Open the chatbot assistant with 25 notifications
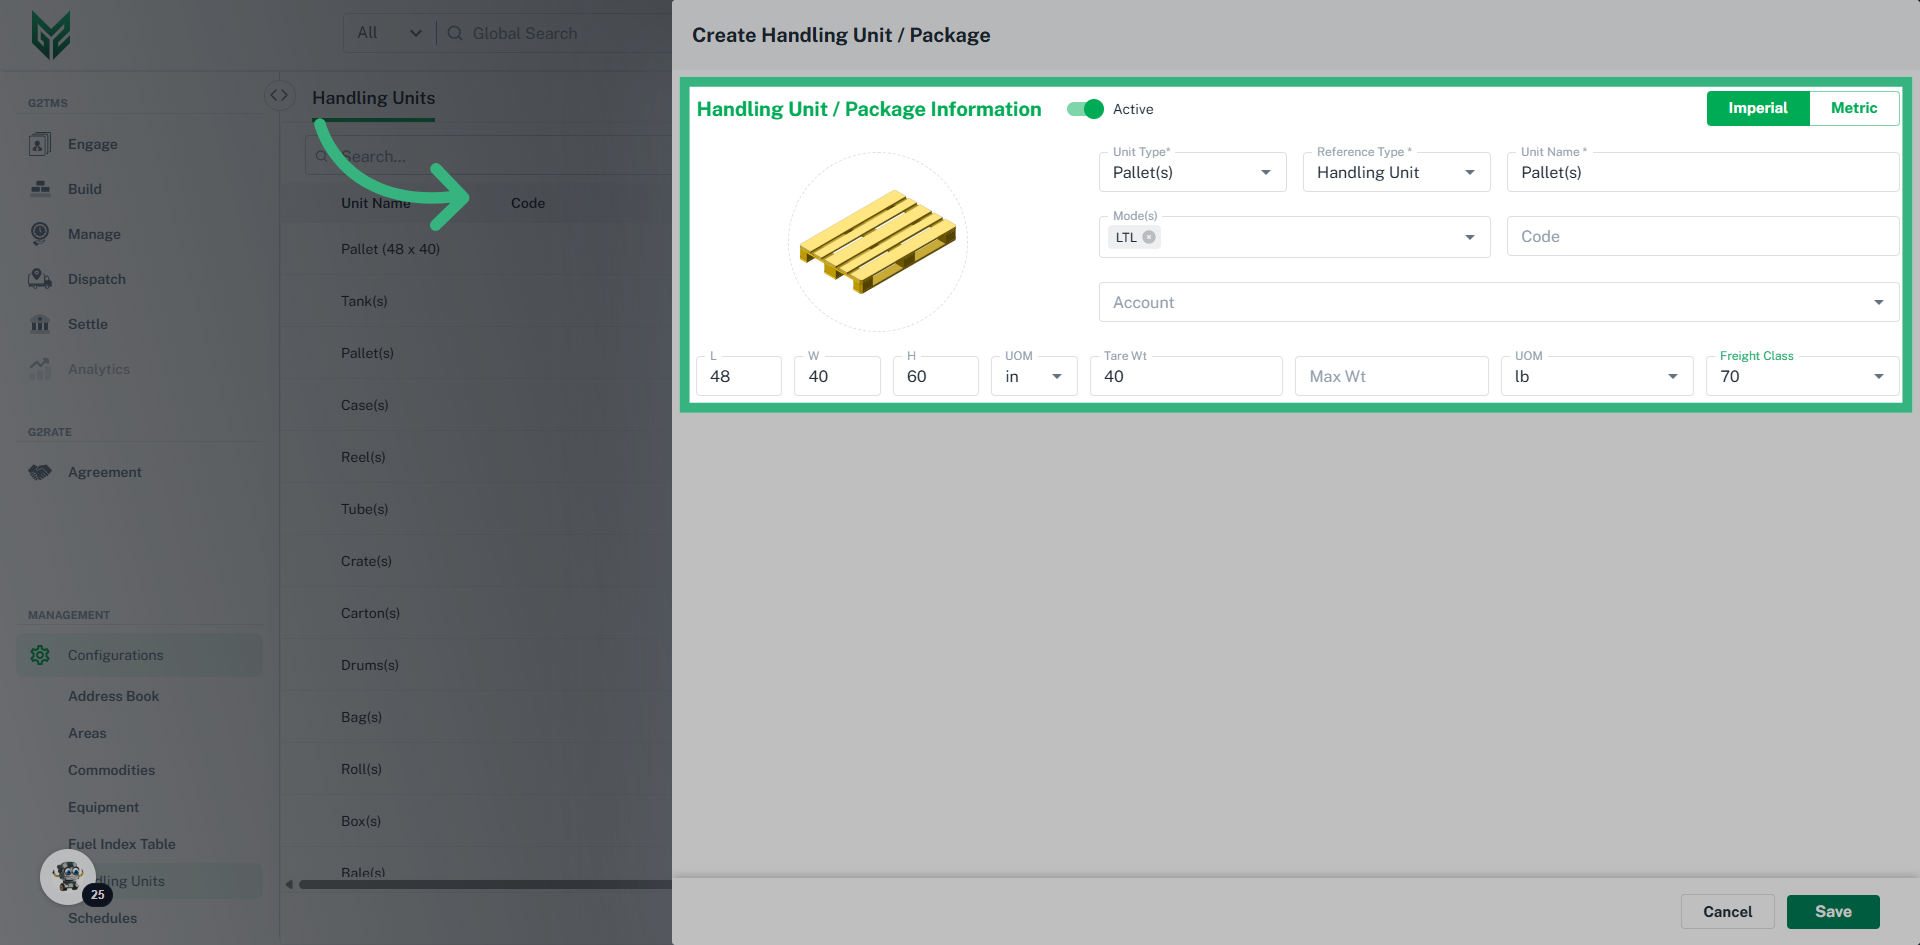The image size is (1920, 945). tap(67, 876)
